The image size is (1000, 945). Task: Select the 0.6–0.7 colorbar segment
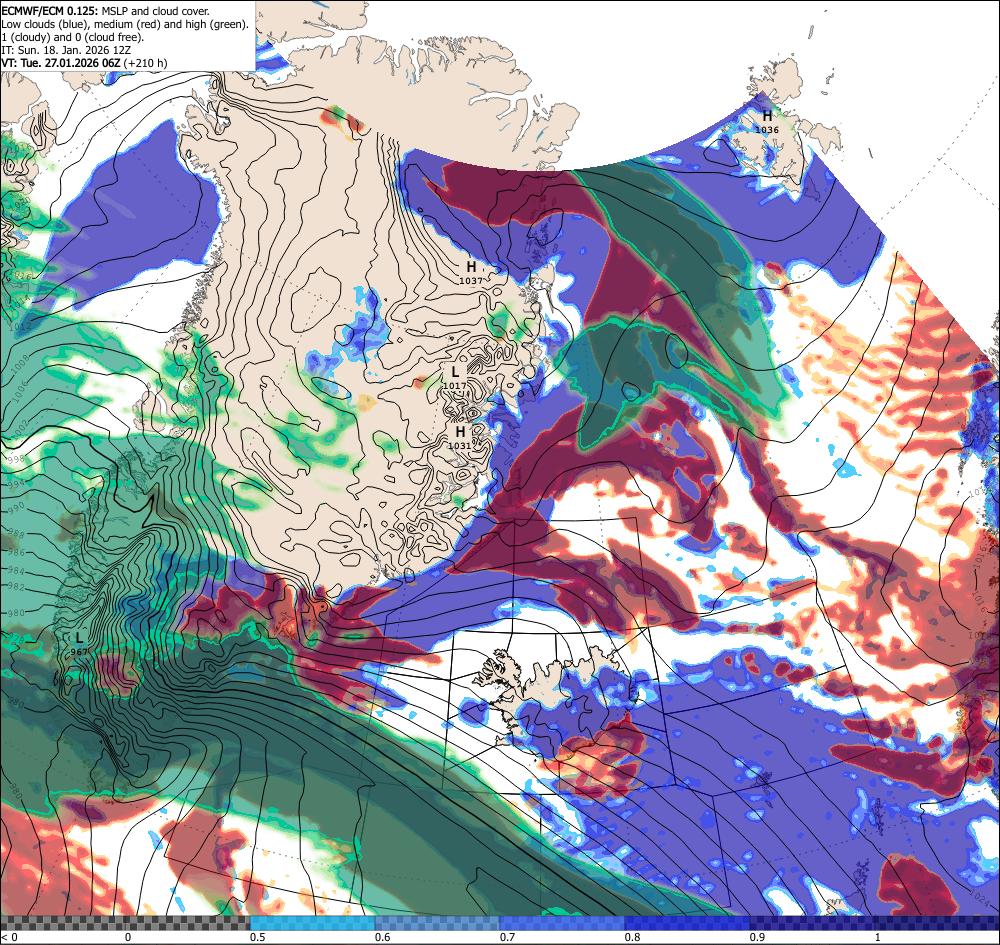click(x=438, y=923)
